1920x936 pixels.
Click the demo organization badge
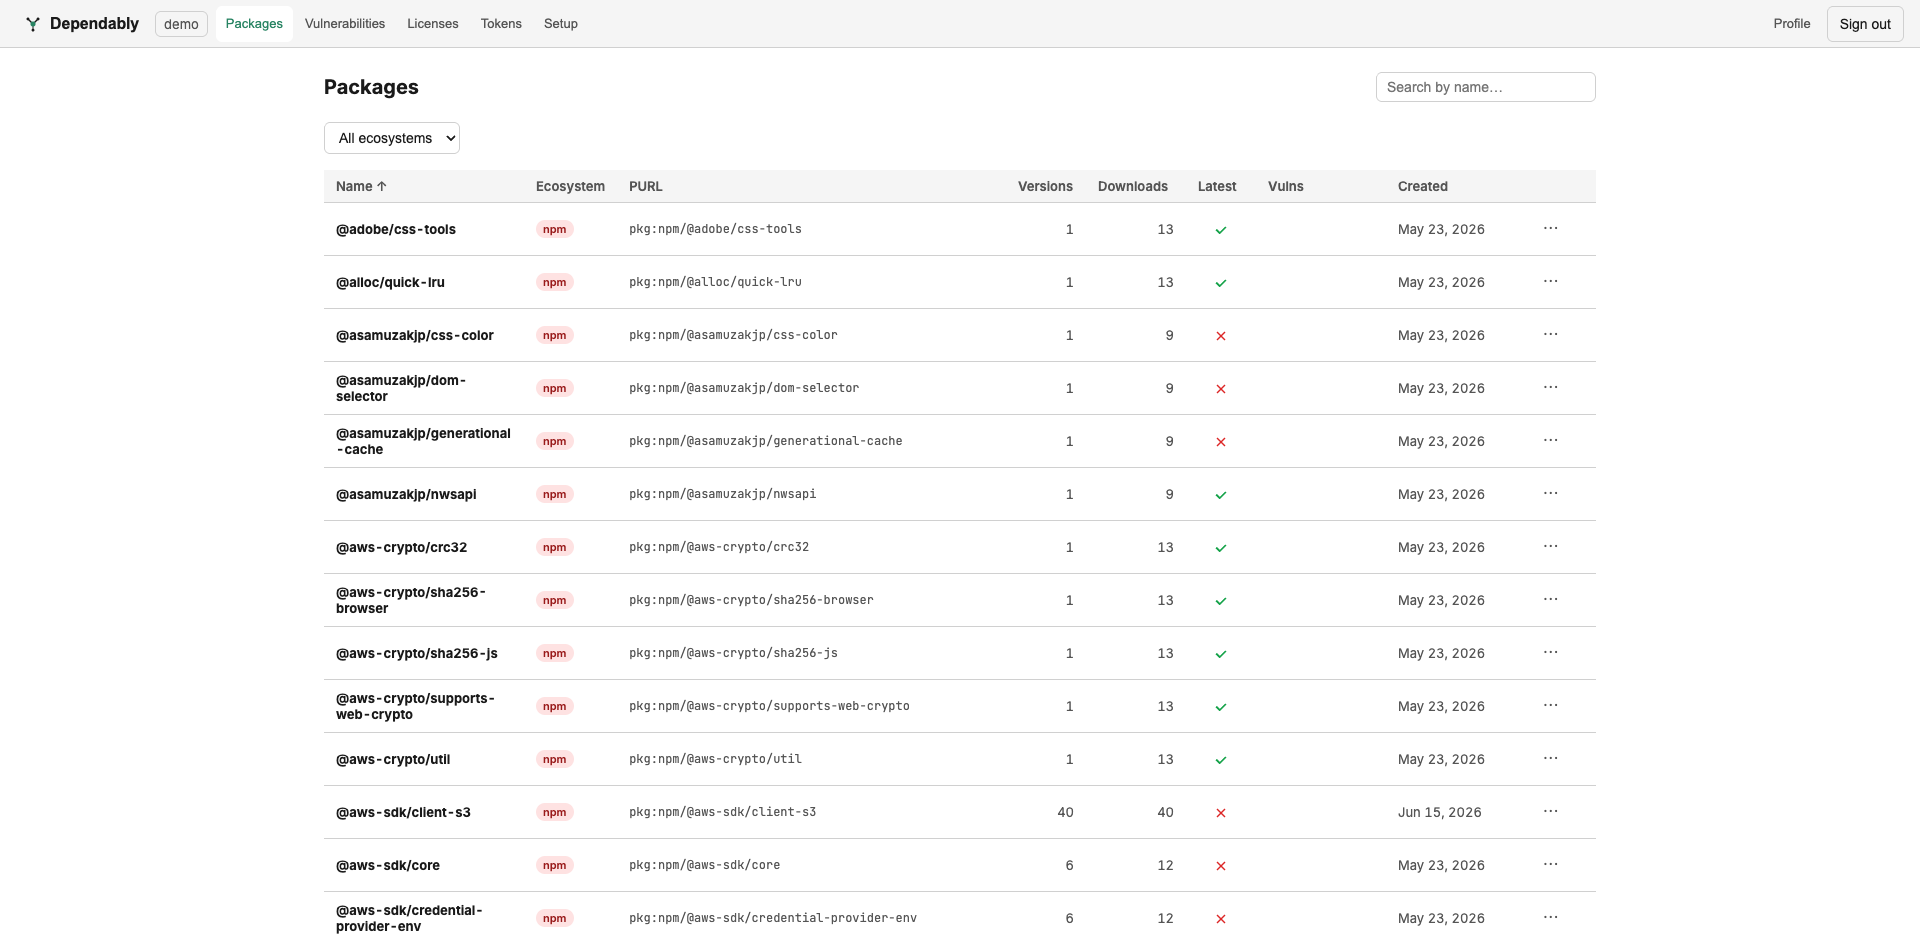[181, 24]
